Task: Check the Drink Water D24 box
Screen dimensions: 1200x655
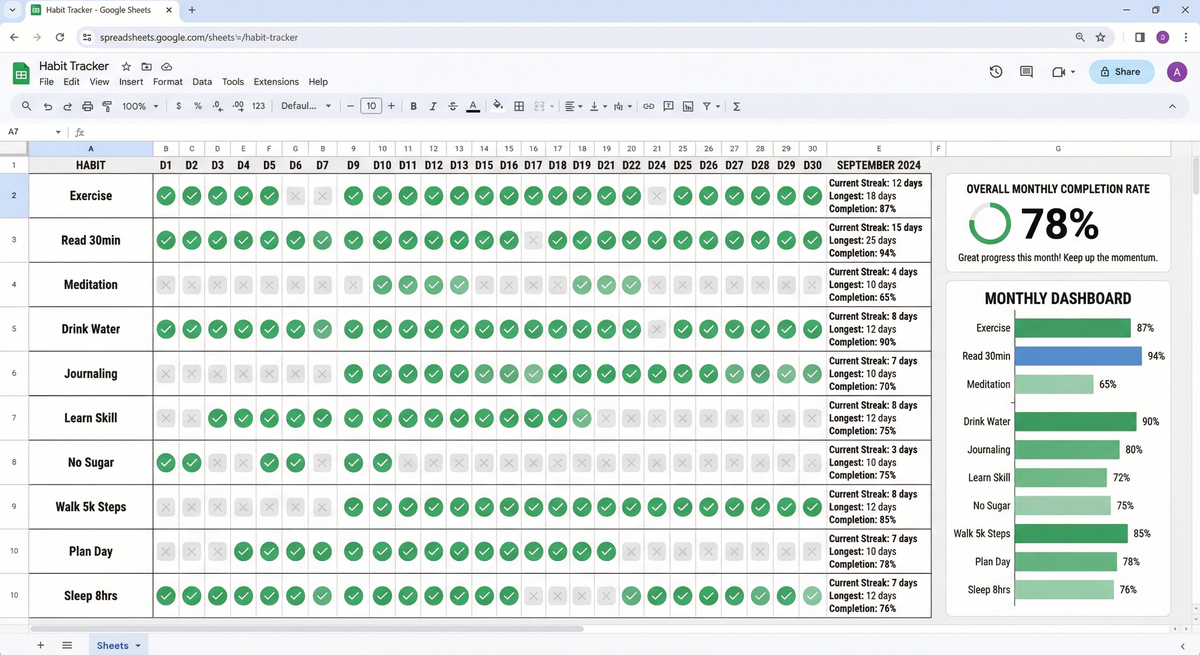Action: (656, 329)
